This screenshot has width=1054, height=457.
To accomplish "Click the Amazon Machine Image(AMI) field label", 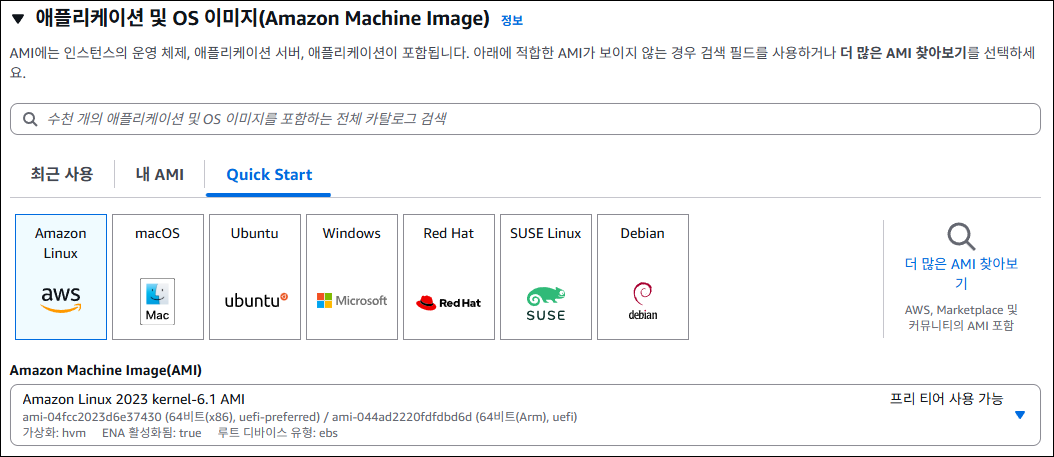I will click(106, 370).
